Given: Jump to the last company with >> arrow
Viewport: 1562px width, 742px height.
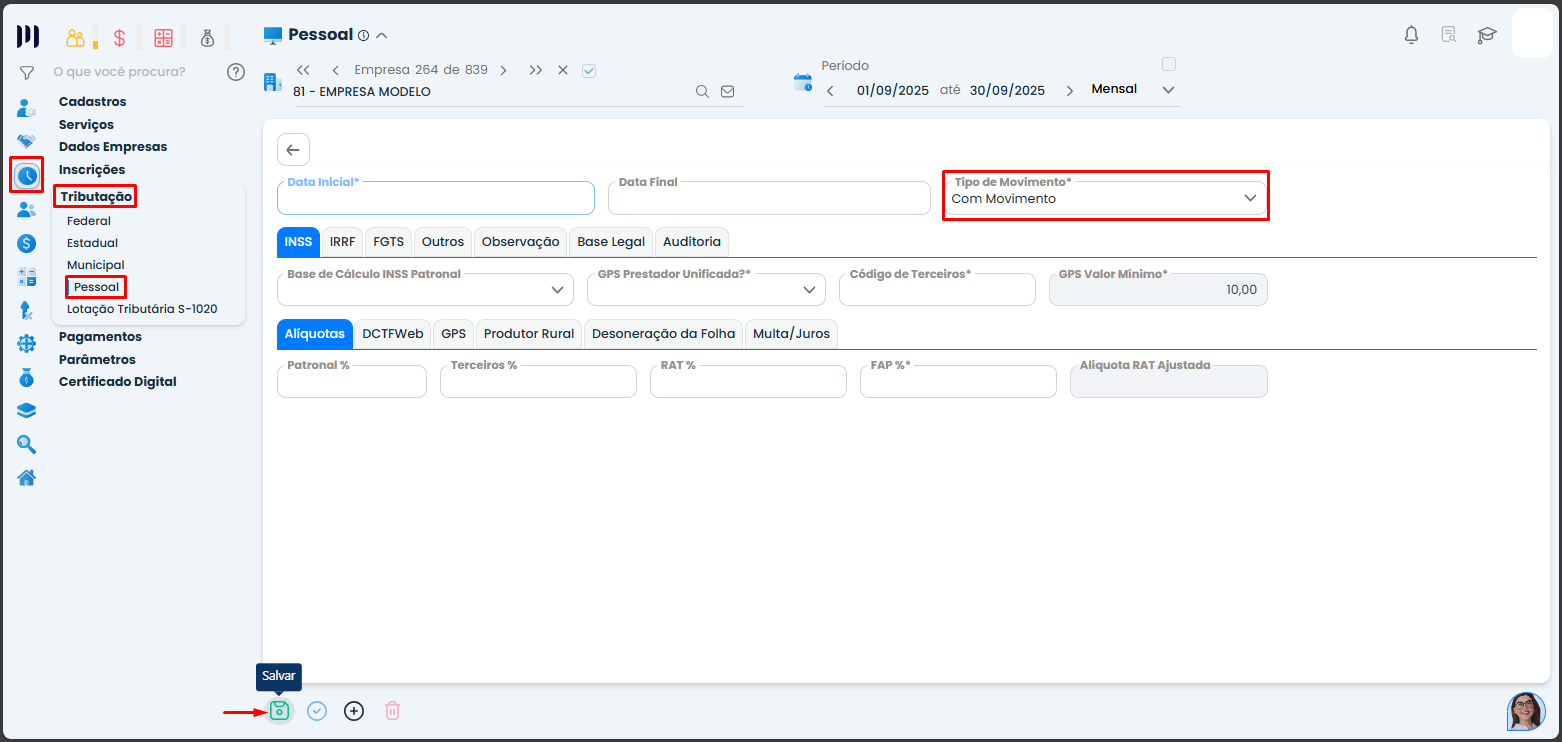Looking at the screenshot, I should pos(536,70).
